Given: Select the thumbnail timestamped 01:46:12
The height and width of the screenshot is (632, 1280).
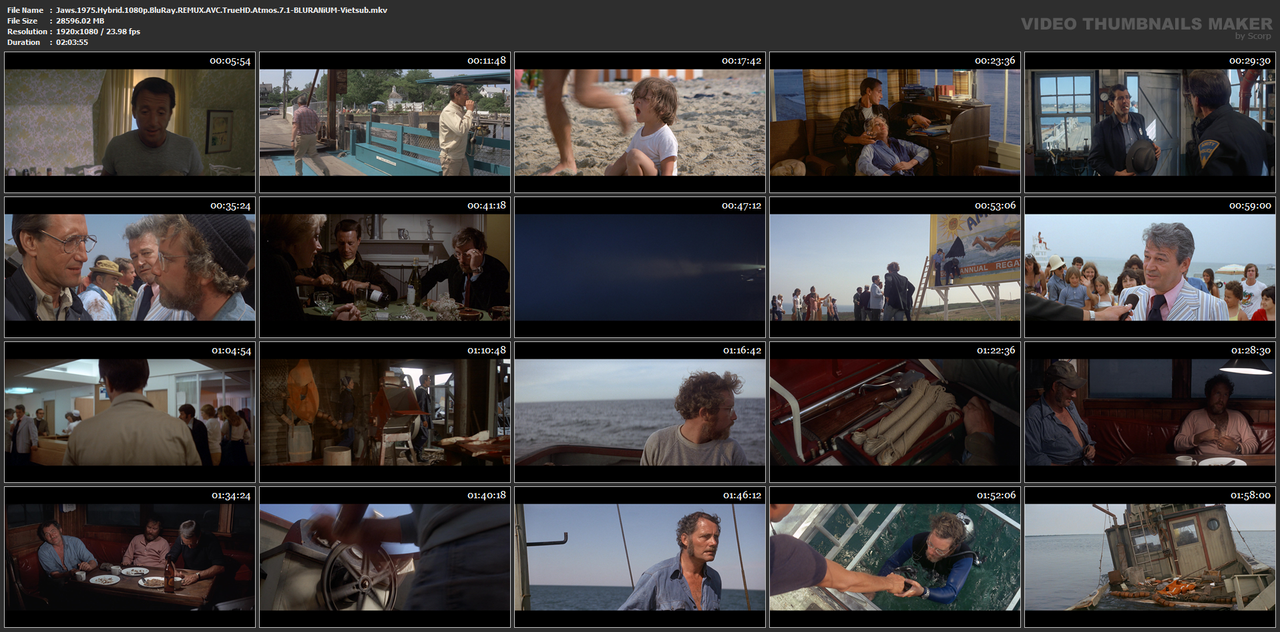Looking at the screenshot, I should click(x=640, y=556).
